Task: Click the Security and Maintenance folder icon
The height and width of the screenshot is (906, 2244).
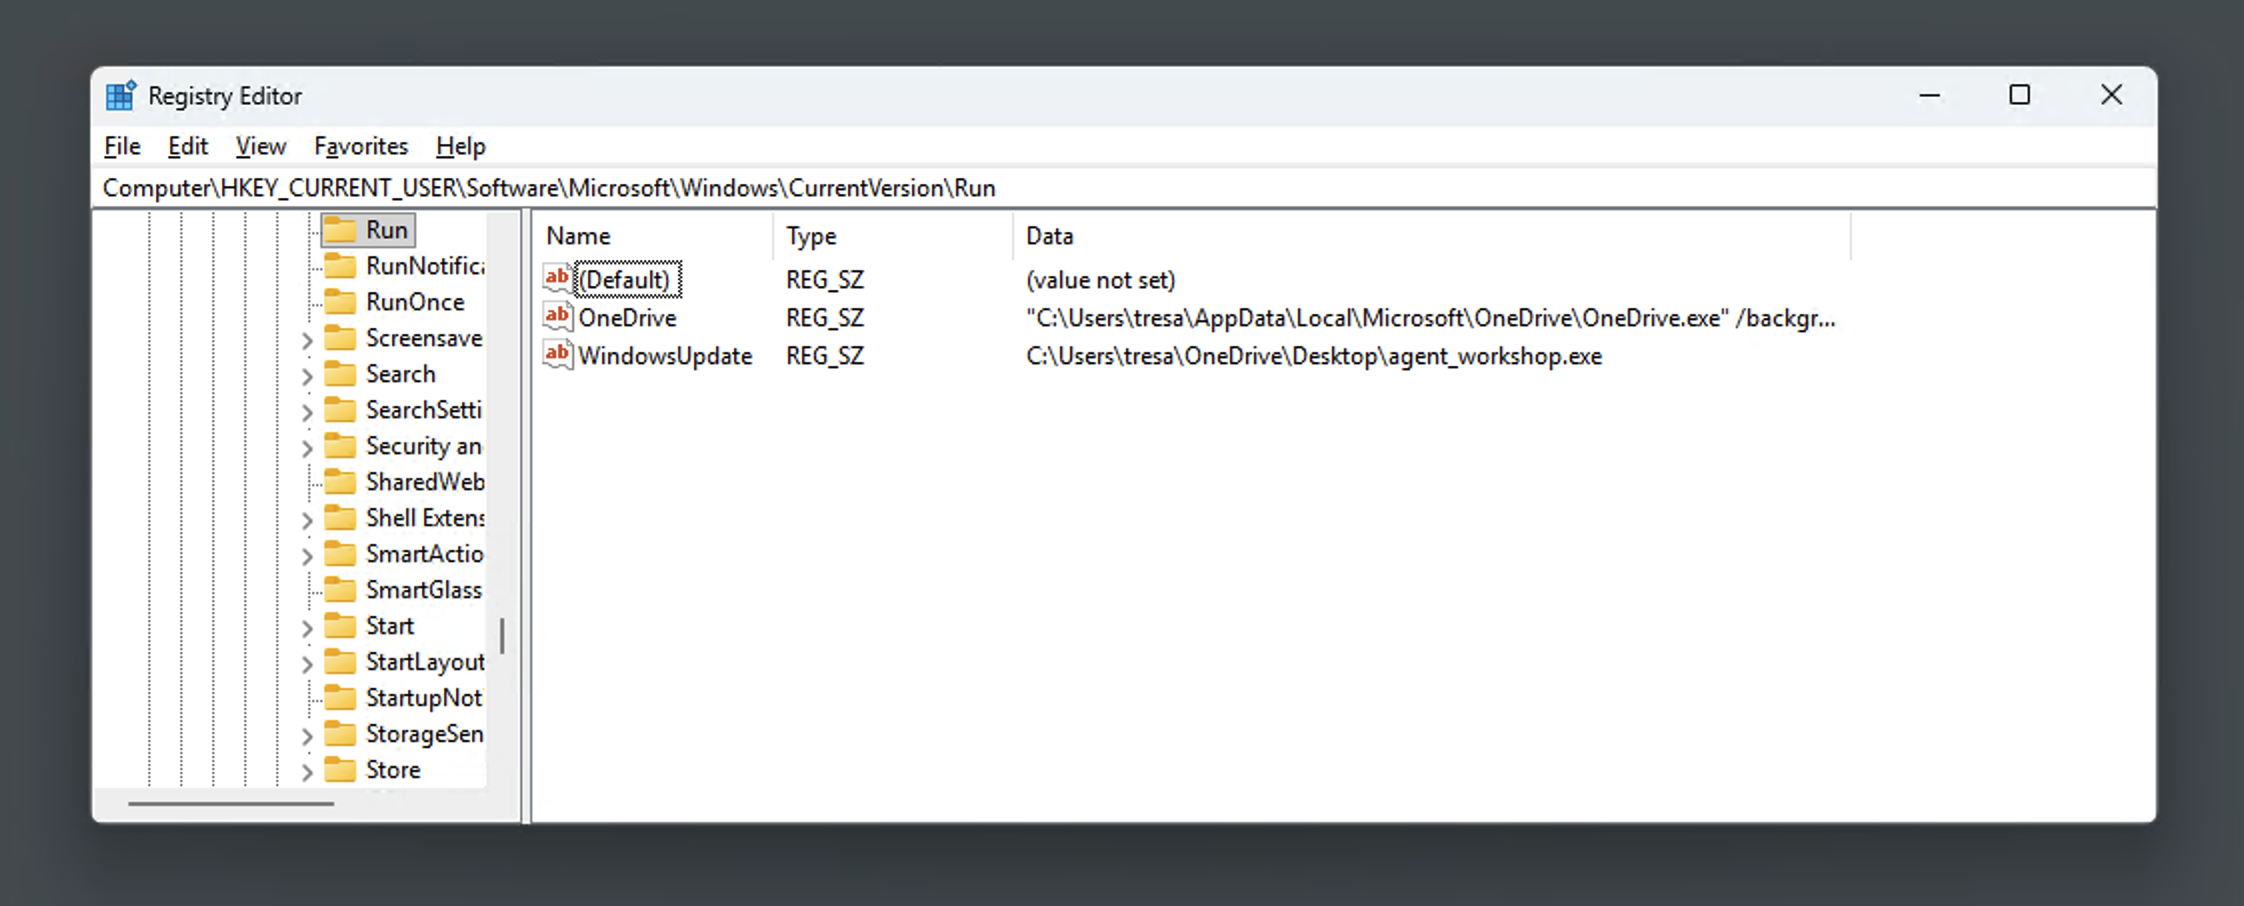Action: [340, 446]
